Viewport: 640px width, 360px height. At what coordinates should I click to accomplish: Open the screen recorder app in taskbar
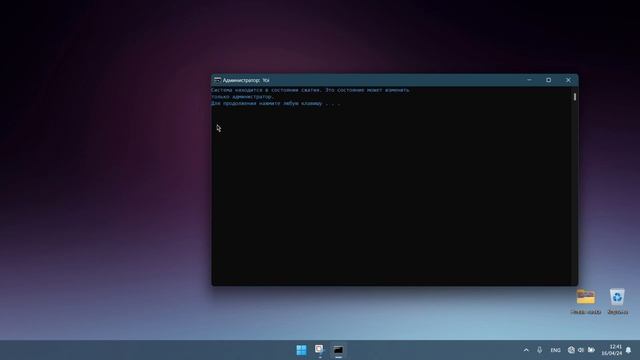pyautogui.click(x=319, y=349)
